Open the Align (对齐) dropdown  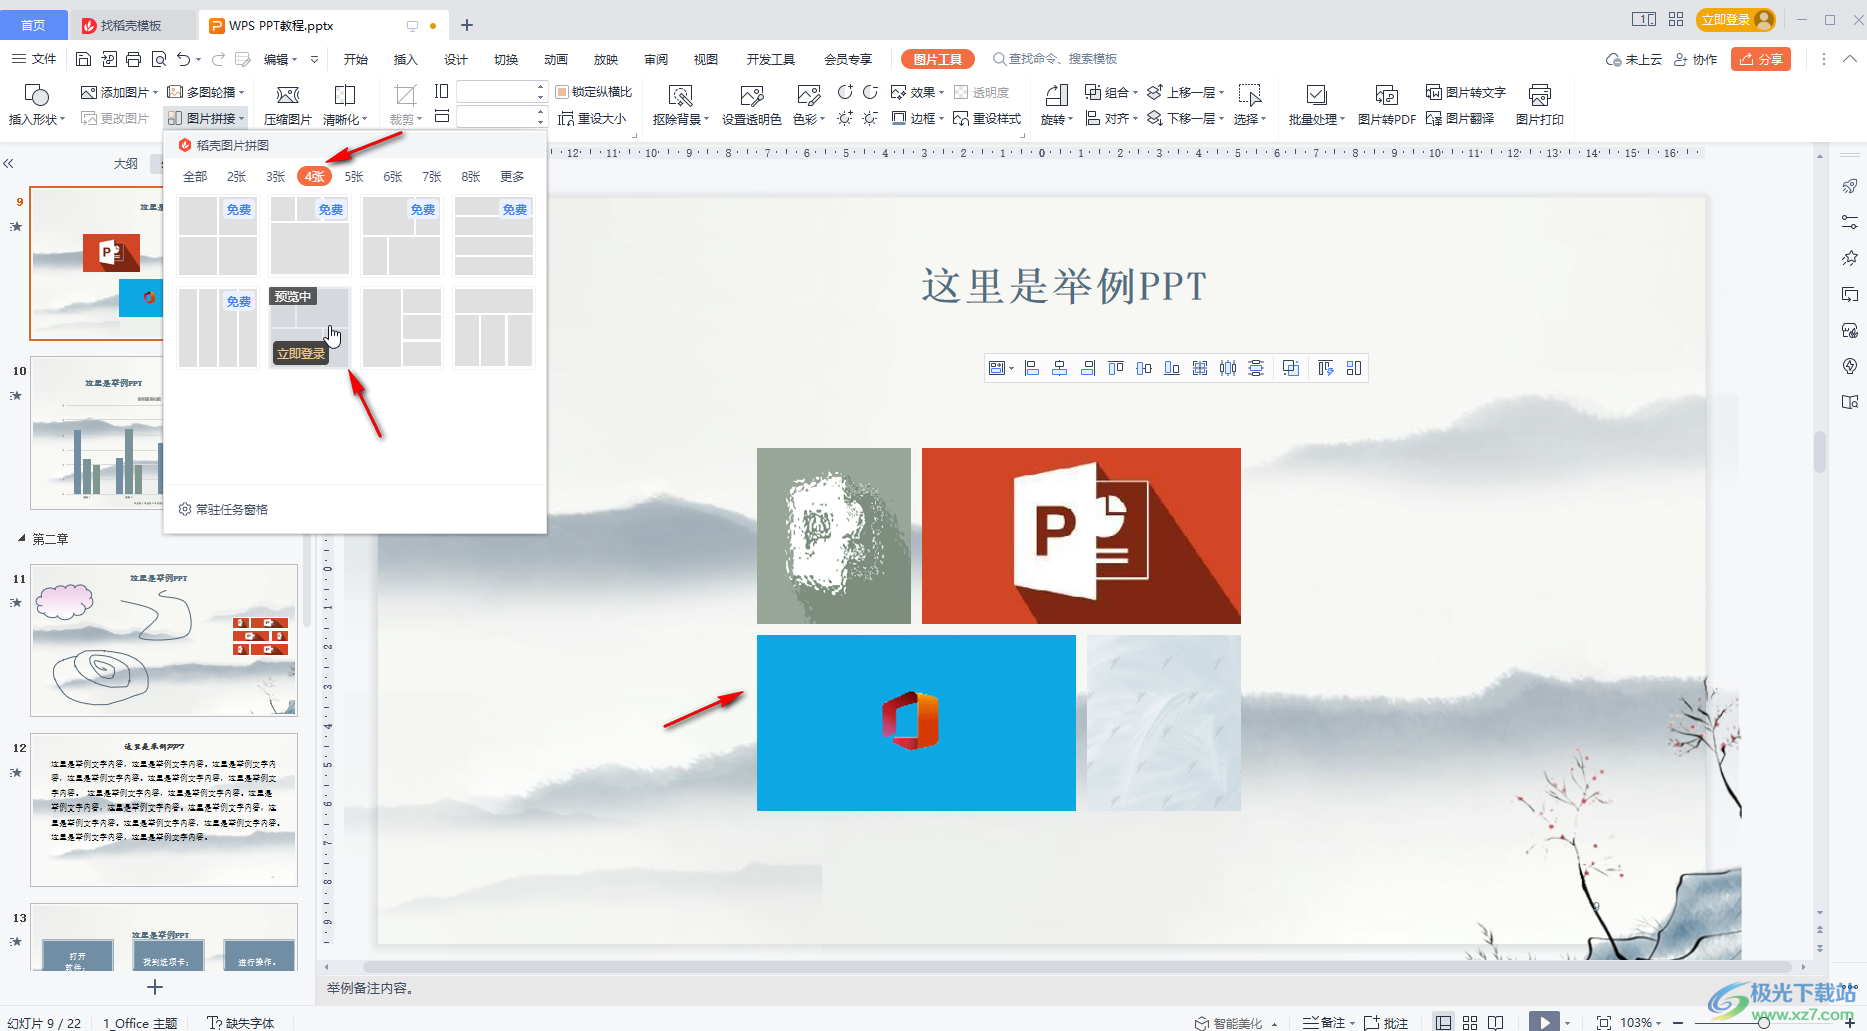(x=1112, y=118)
